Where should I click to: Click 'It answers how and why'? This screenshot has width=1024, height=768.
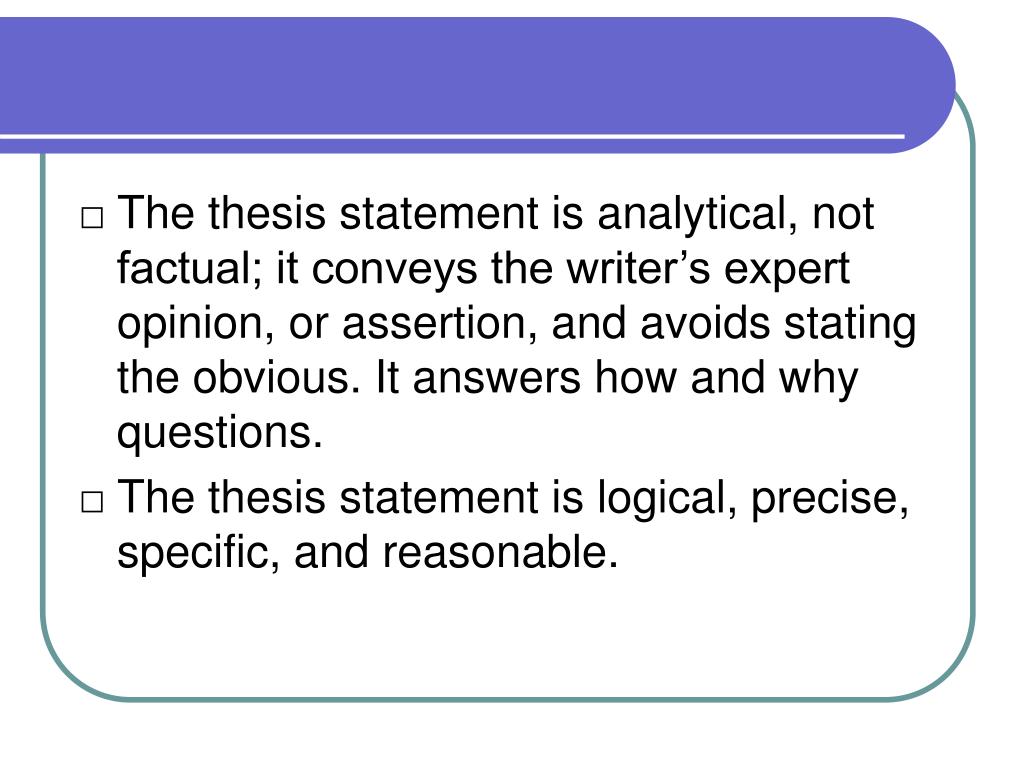(617, 379)
